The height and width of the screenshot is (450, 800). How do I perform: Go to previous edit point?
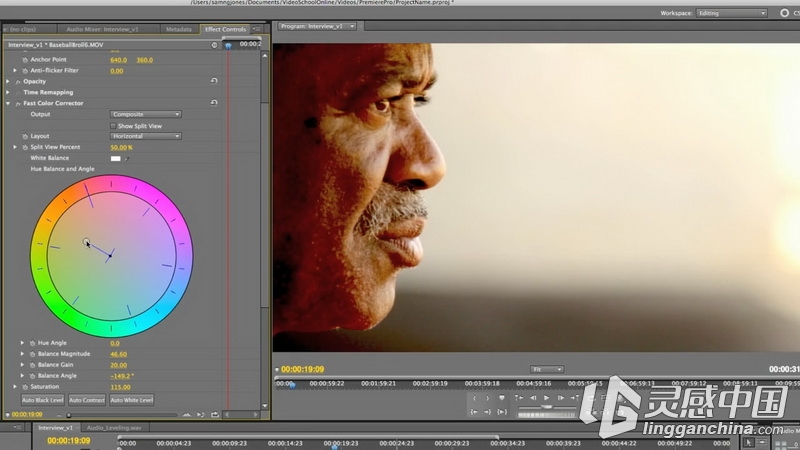(x=519, y=398)
